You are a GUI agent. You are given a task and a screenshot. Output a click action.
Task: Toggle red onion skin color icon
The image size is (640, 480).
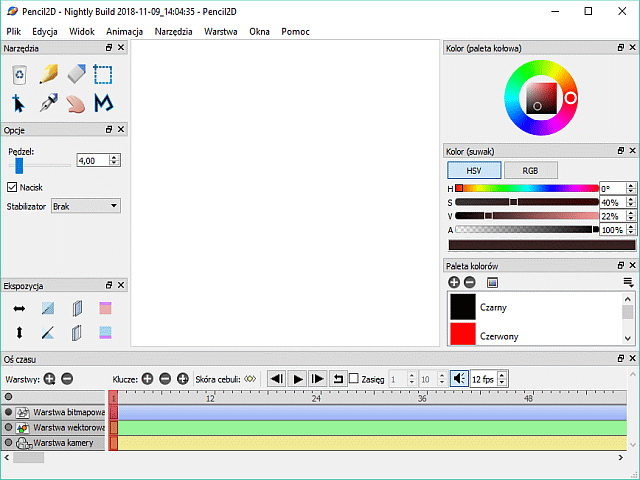pos(105,308)
